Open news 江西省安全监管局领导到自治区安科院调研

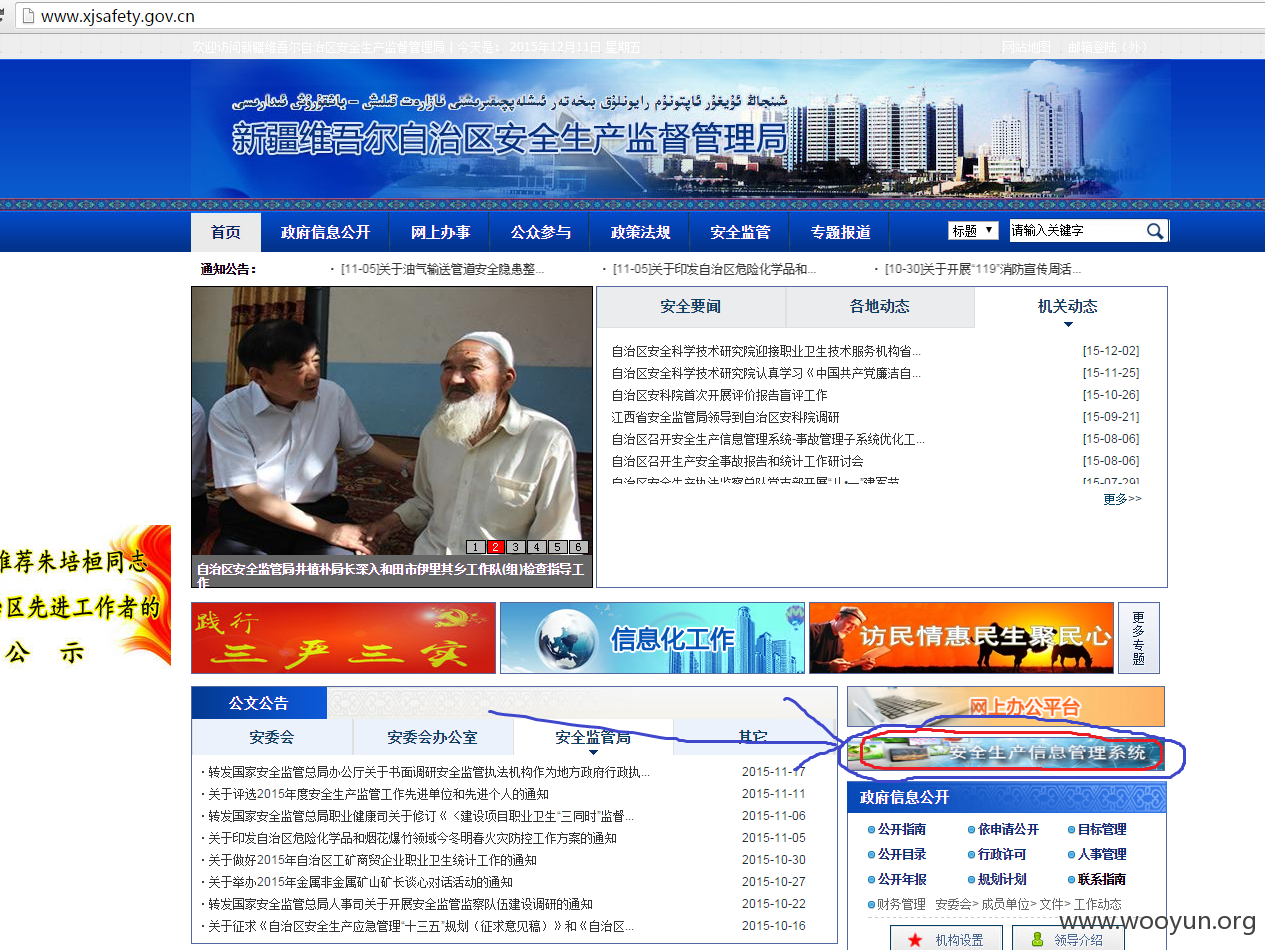[x=726, y=417]
